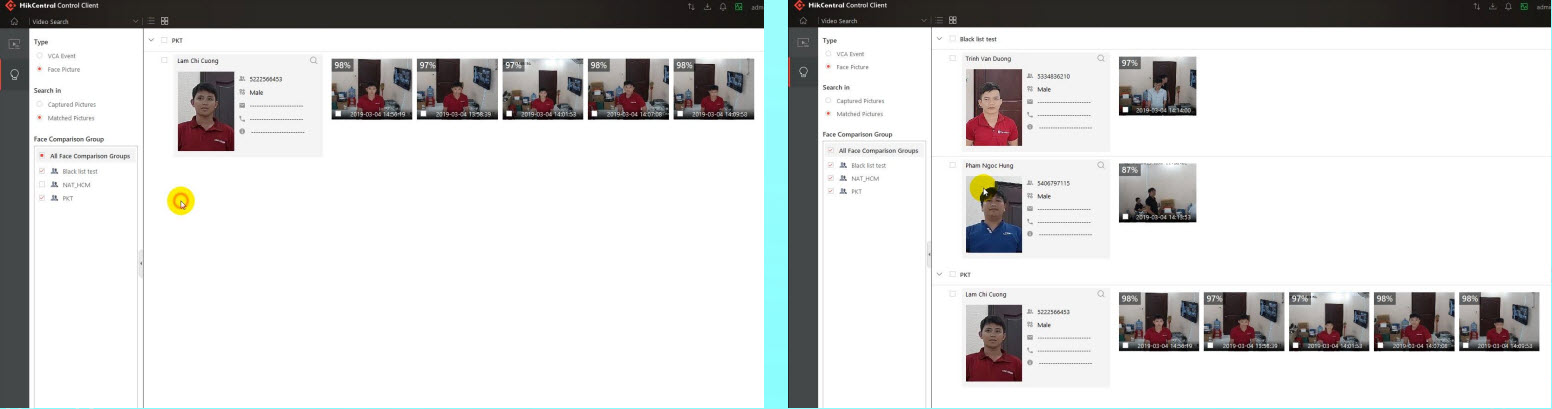The width and height of the screenshot is (1552, 409).
Task: Collapse PKT results group in left window
Action: (x=151, y=41)
